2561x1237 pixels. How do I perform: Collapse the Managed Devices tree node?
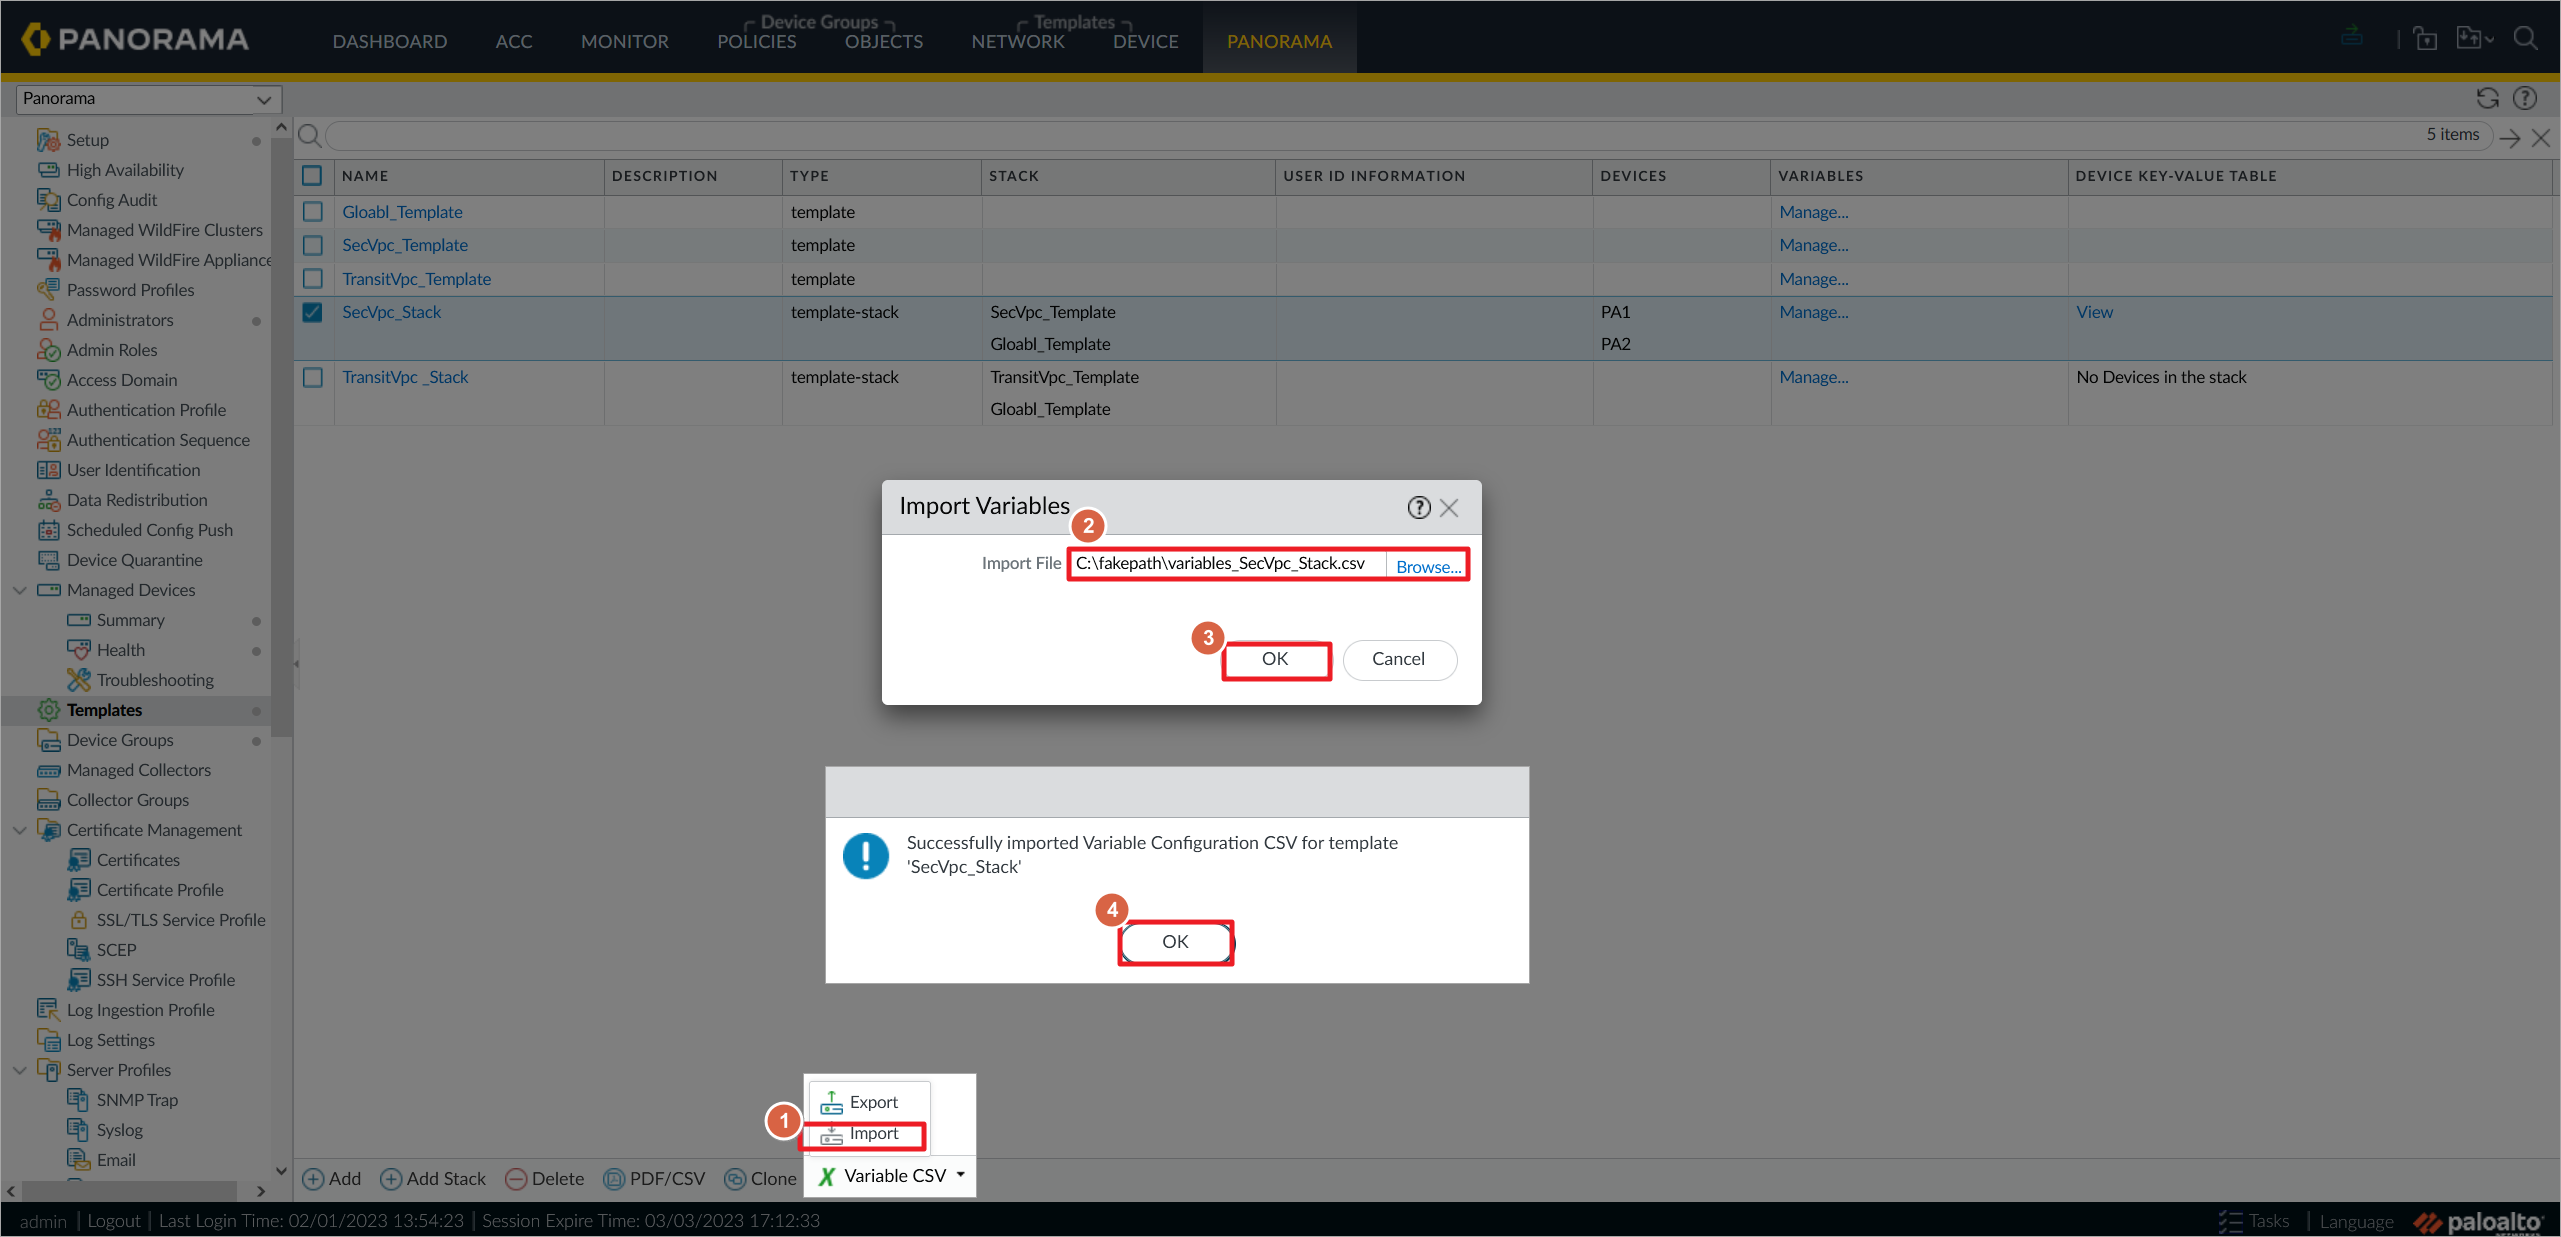point(19,590)
